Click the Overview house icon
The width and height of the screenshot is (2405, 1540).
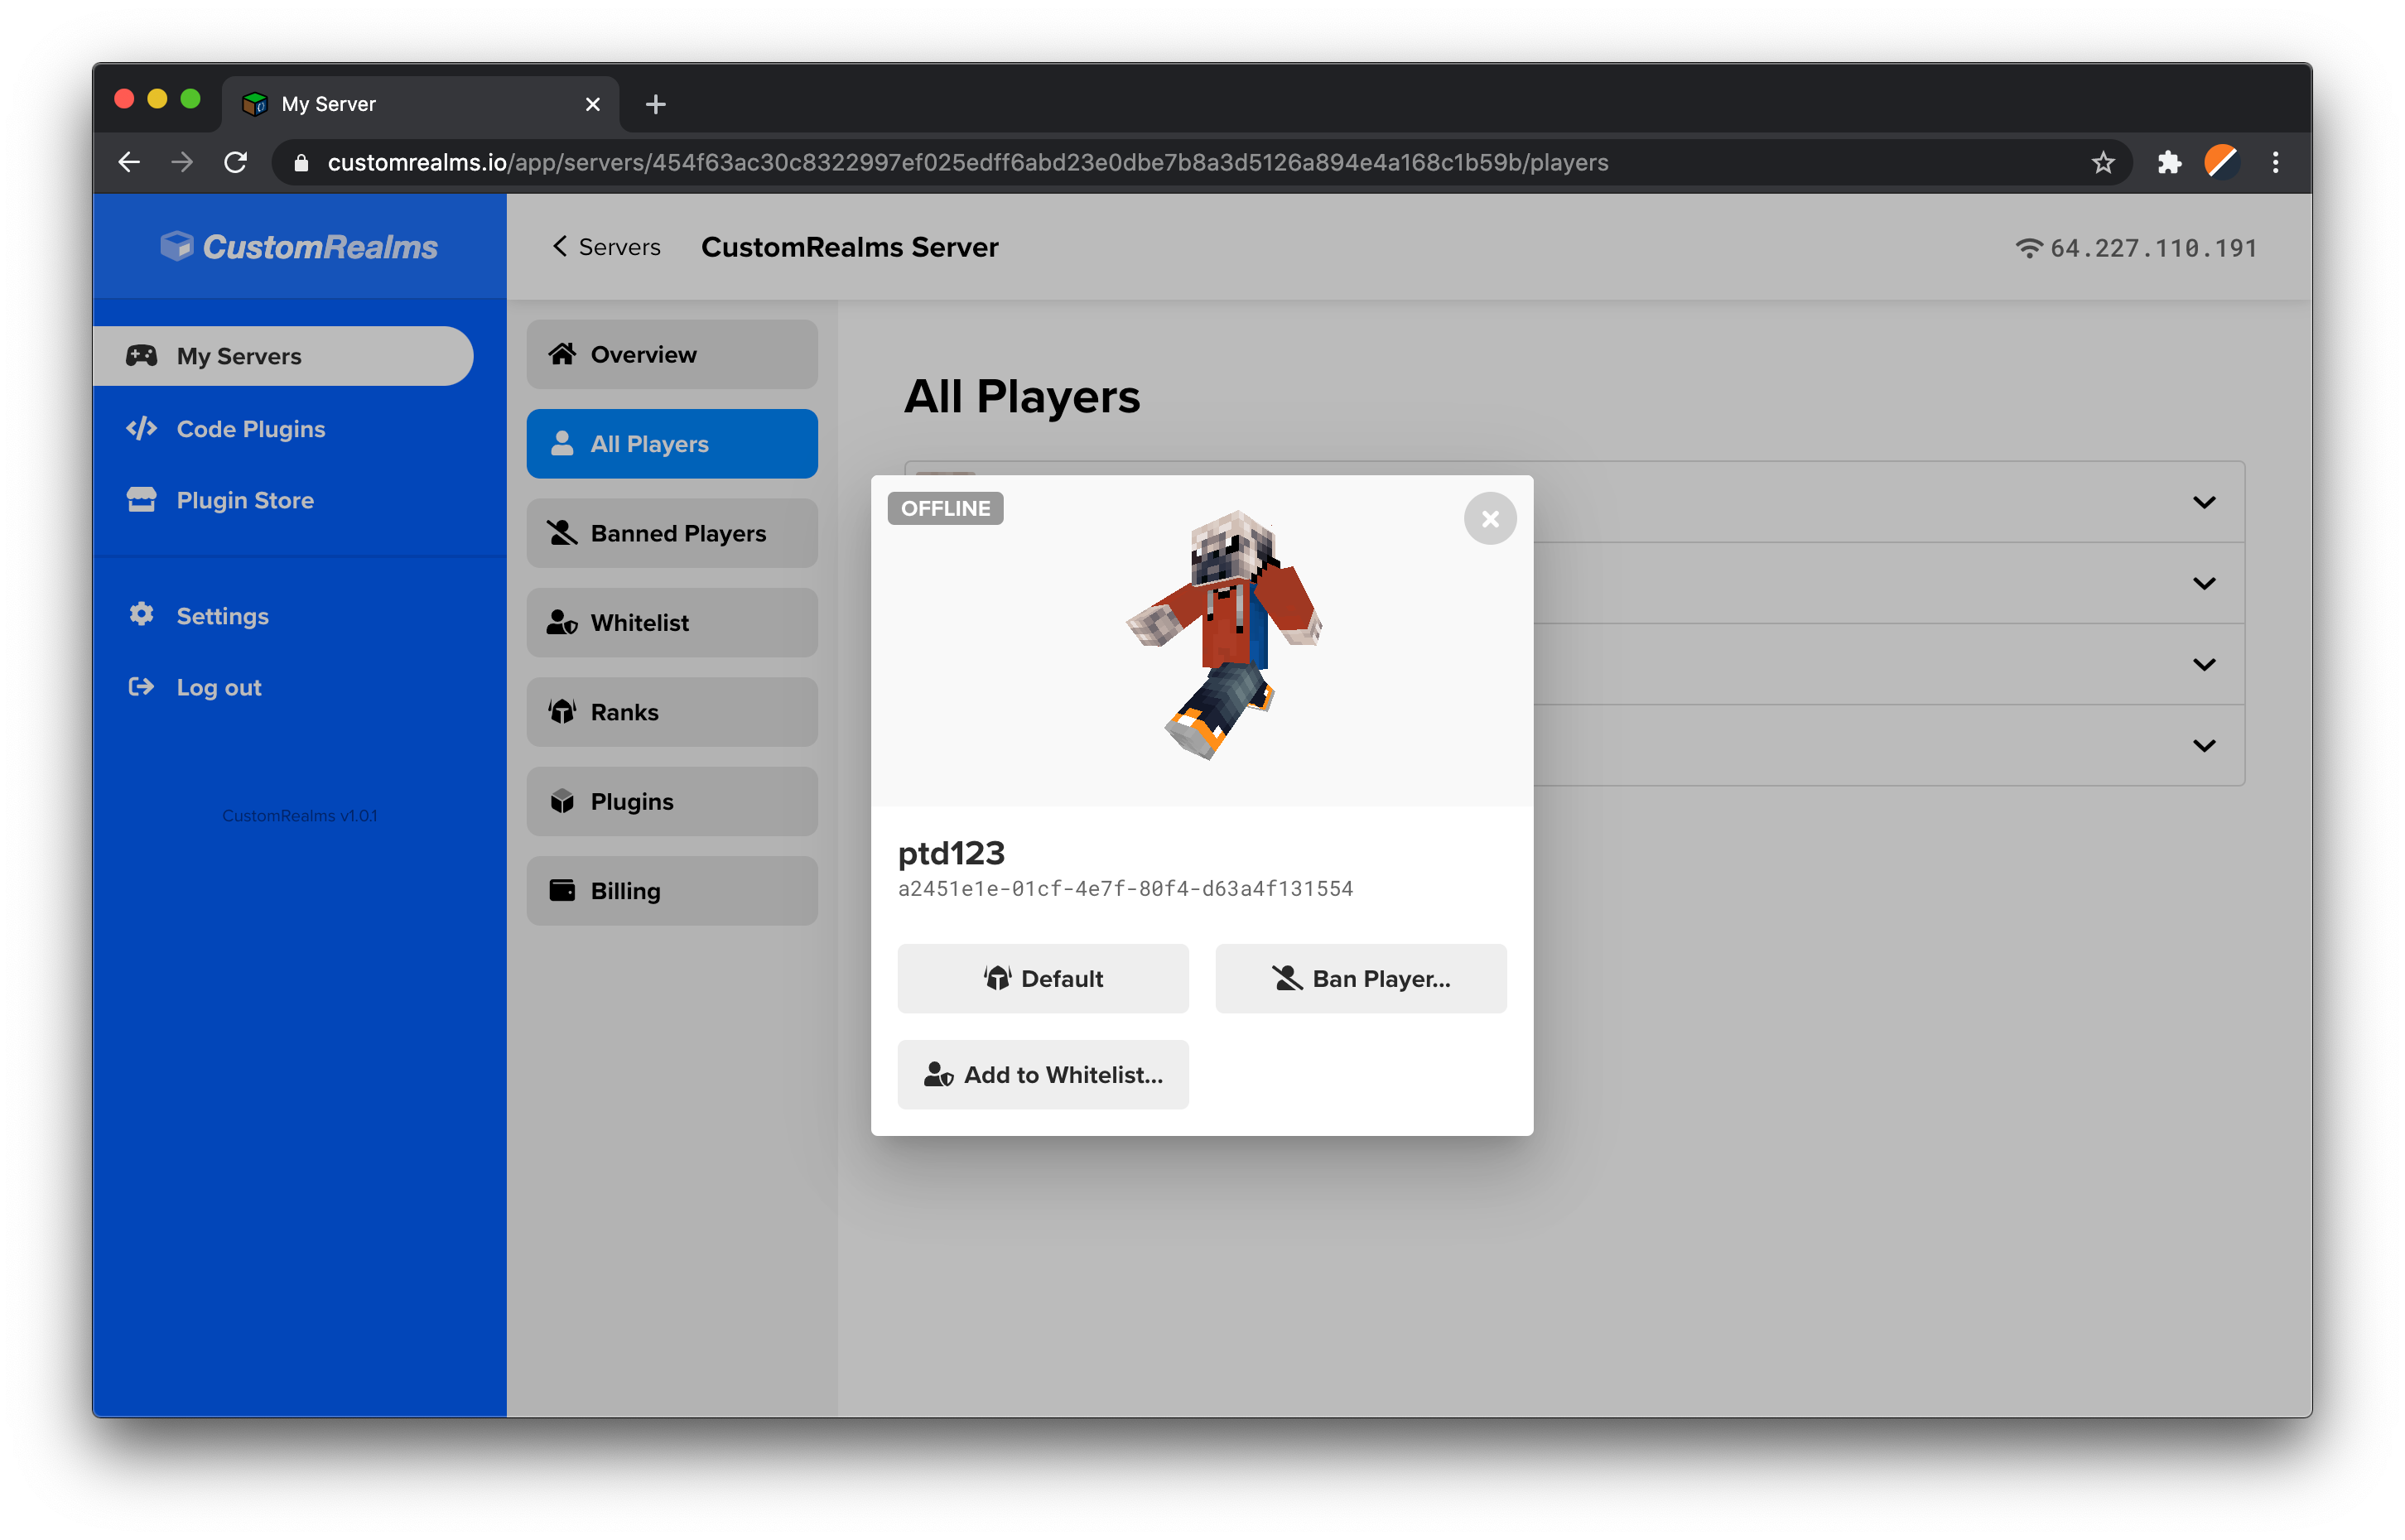click(562, 353)
